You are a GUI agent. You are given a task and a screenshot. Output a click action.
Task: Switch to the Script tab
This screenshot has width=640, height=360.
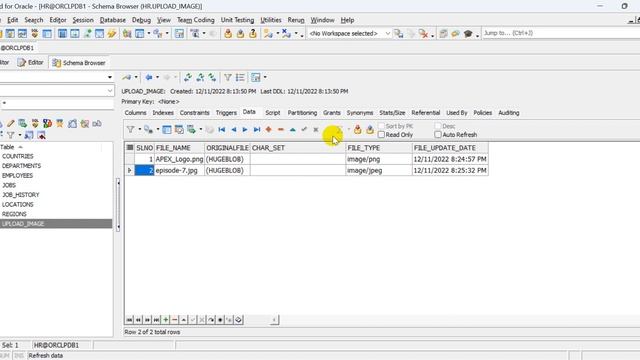(x=273, y=113)
